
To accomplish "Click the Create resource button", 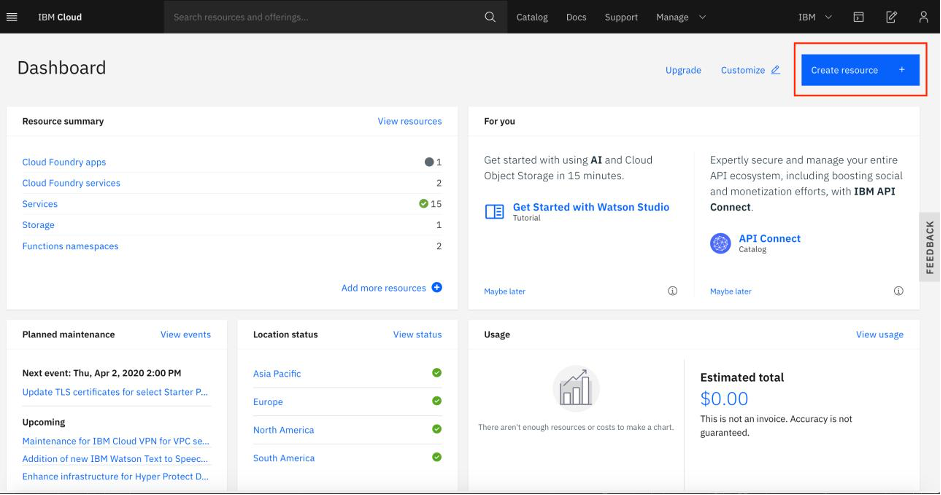I will (x=860, y=70).
